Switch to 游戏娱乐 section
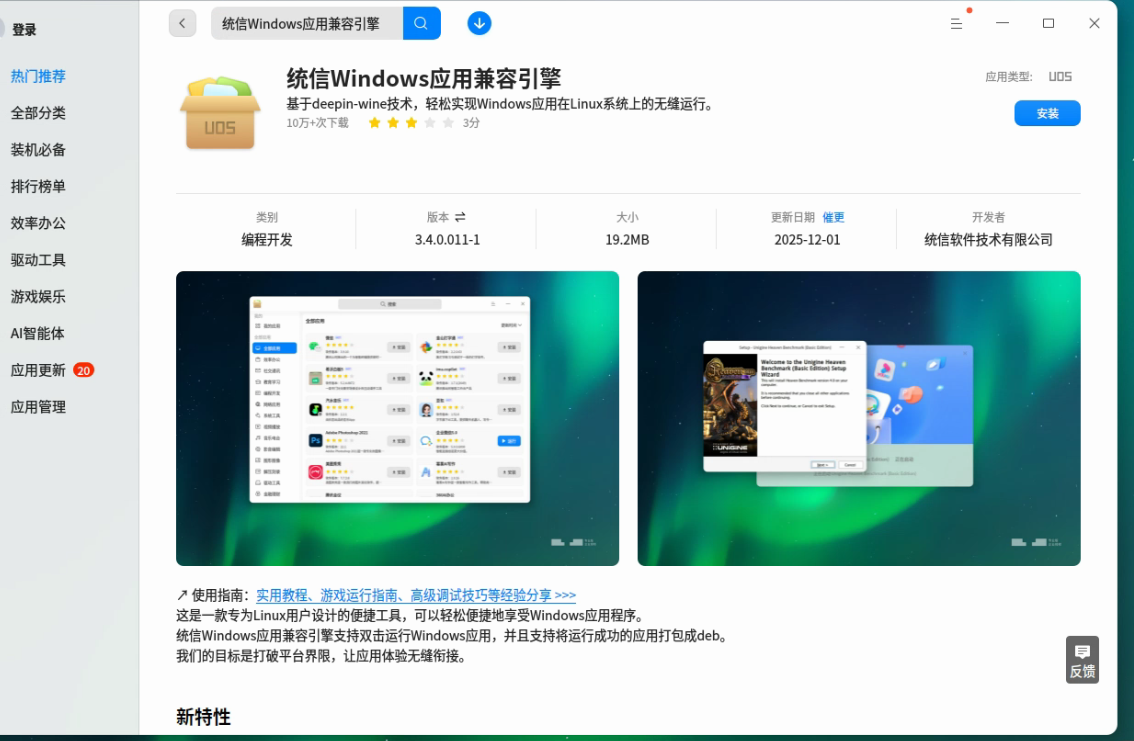 pyautogui.click(x=38, y=297)
